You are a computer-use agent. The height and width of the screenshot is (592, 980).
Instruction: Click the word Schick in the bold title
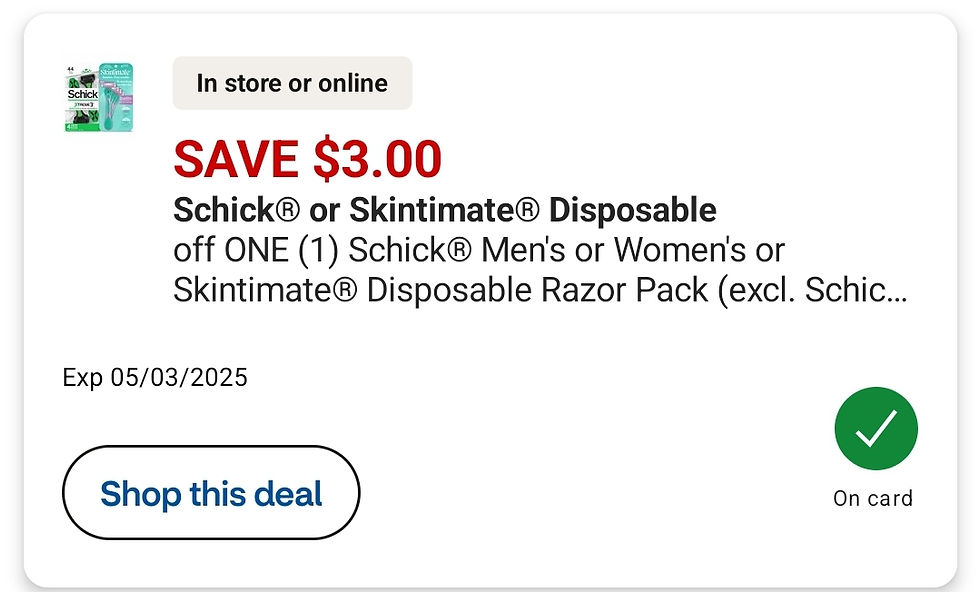pos(225,210)
